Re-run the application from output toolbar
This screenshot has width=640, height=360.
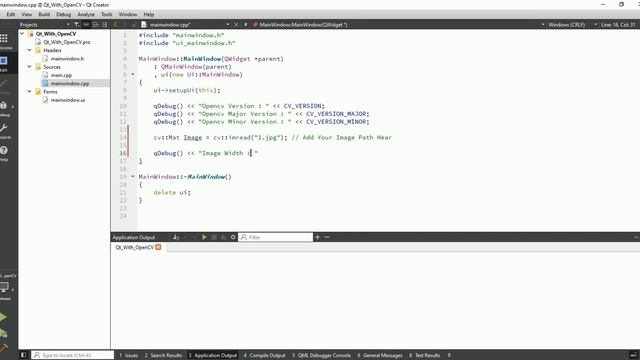(204, 237)
